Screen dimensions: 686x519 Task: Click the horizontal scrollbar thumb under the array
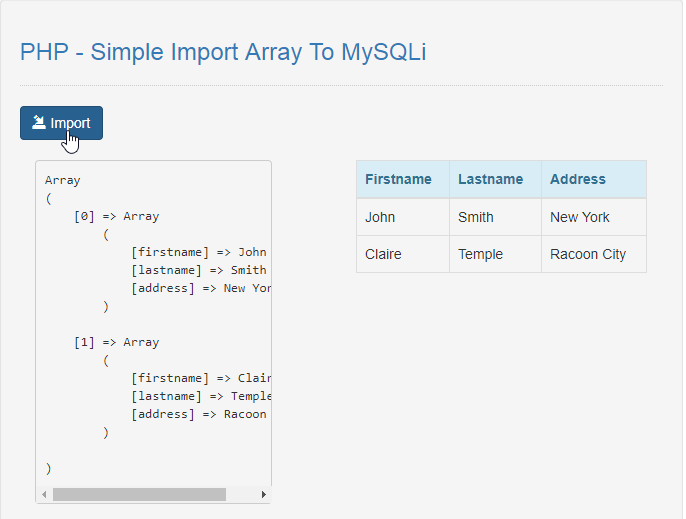point(139,494)
